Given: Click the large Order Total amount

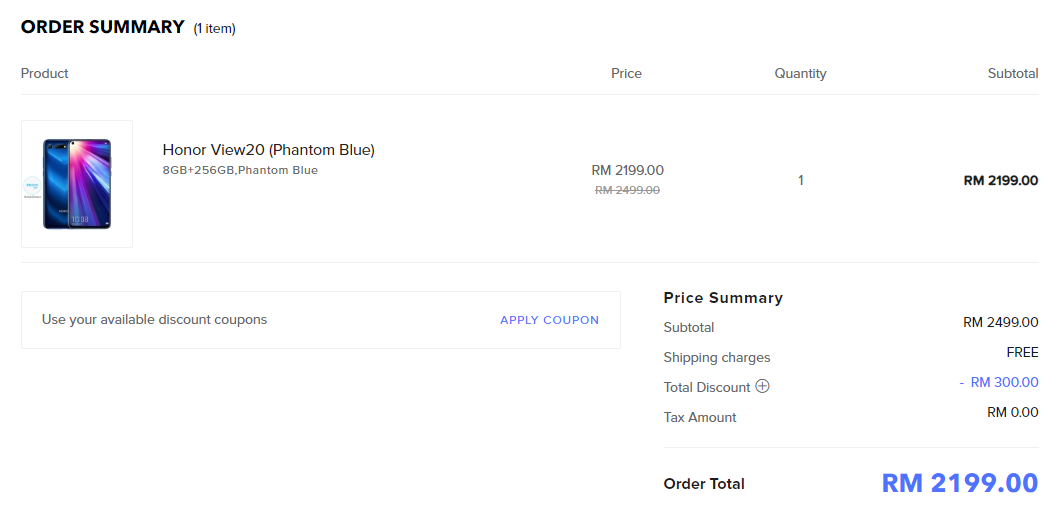Looking at the screenshot, I should tap(959, 483).
